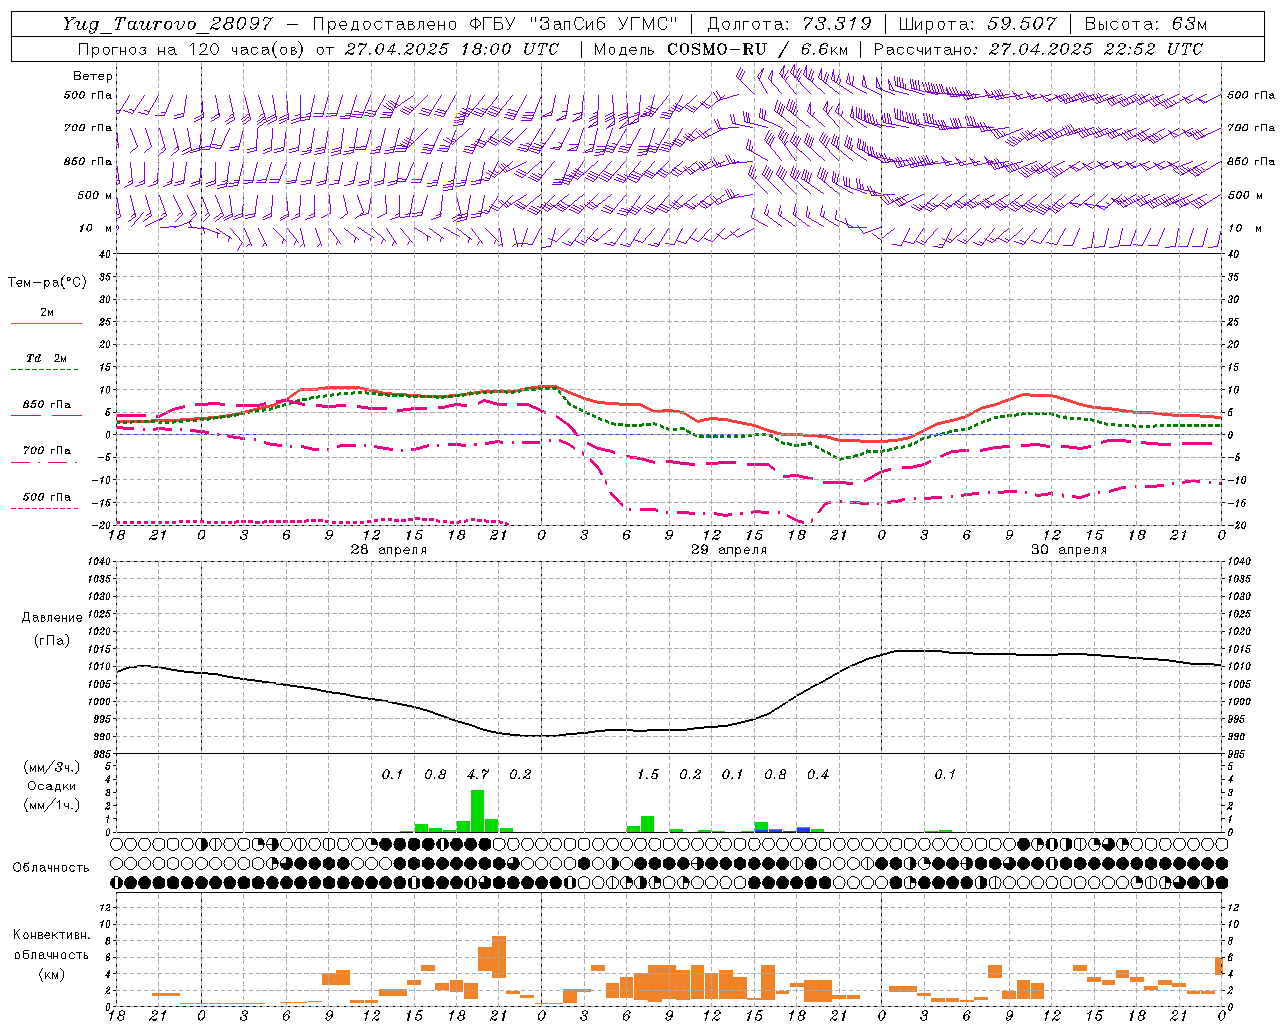
Task: Click the solid red line sample under 2м legend
Action: [46, 323]
